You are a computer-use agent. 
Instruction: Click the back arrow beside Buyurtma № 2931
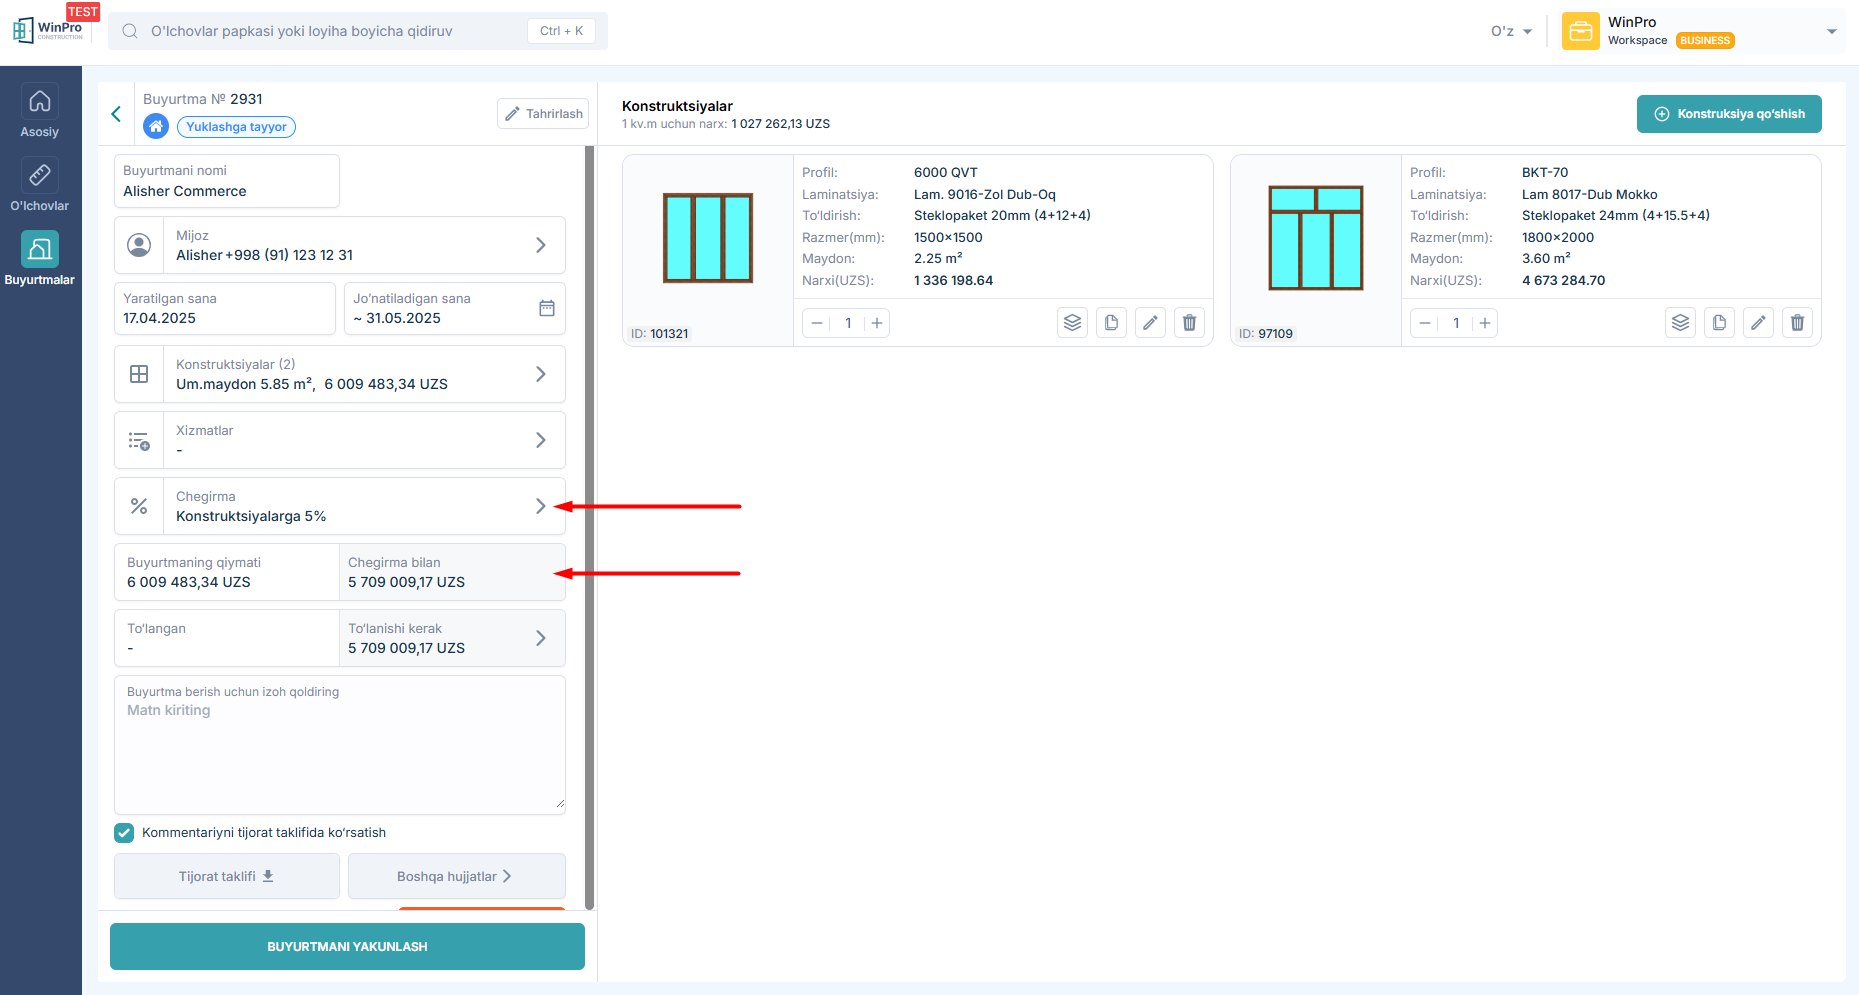[x=116, y=114]
